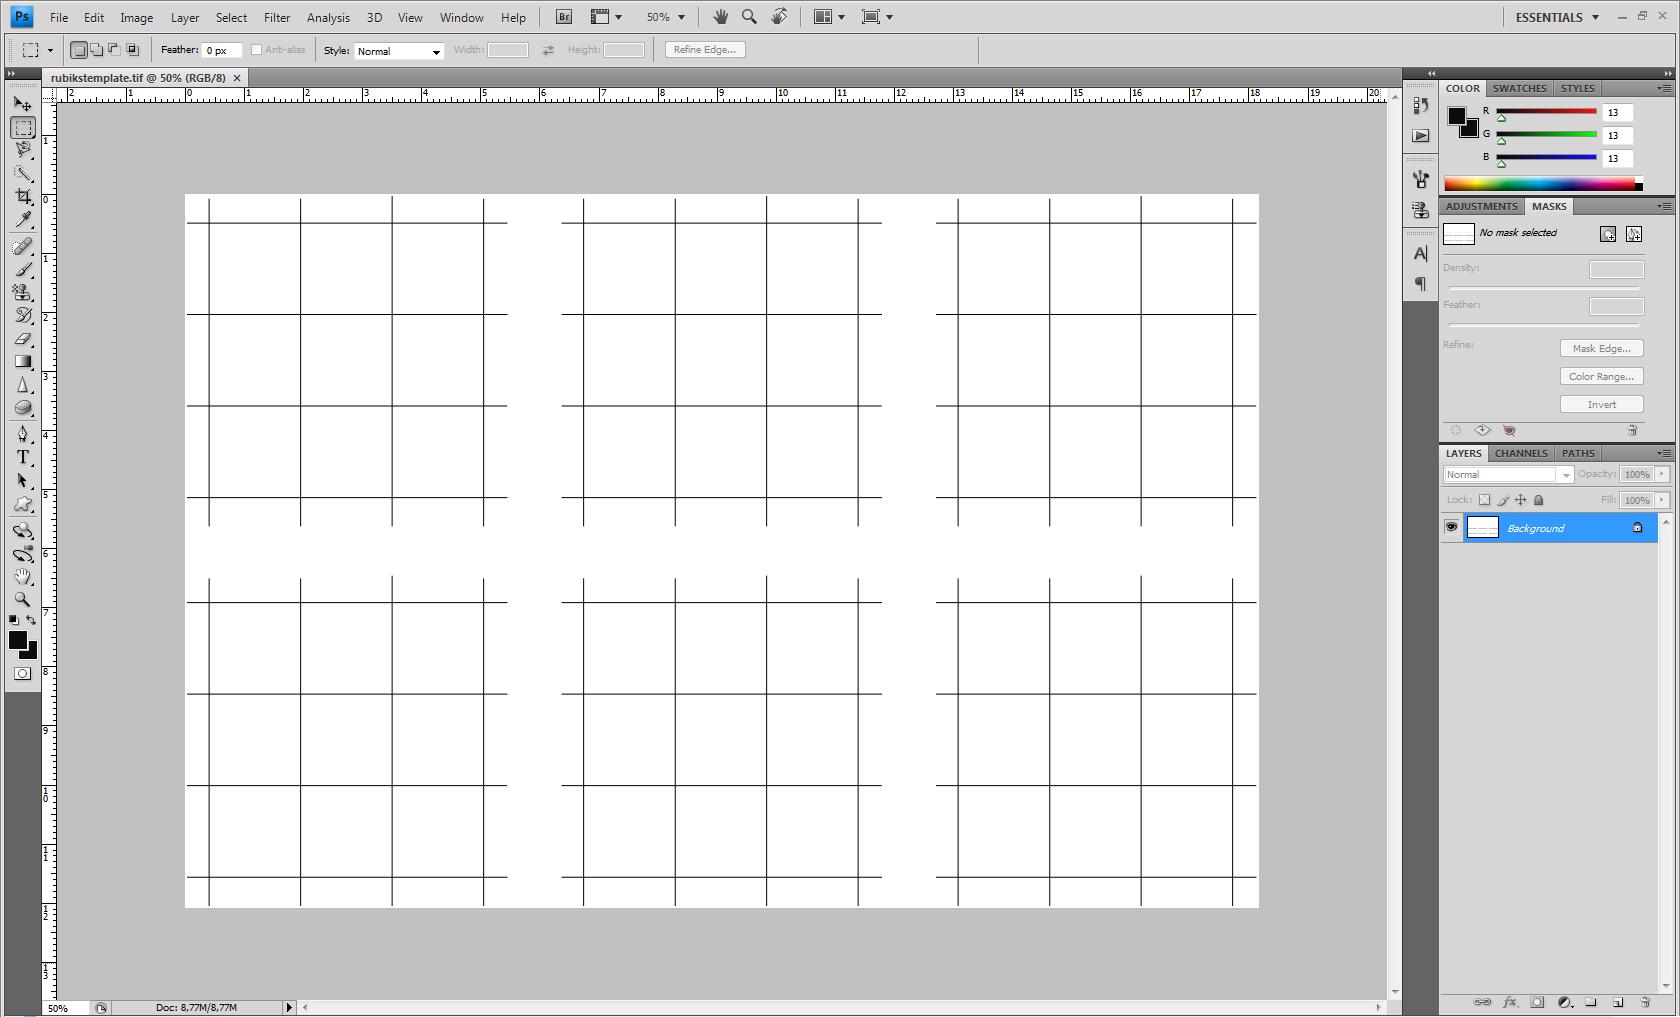Select the Zoom tool in the toolbox
The height and width of the screenshot is (1017, 1680).
[x=23, y=600]
